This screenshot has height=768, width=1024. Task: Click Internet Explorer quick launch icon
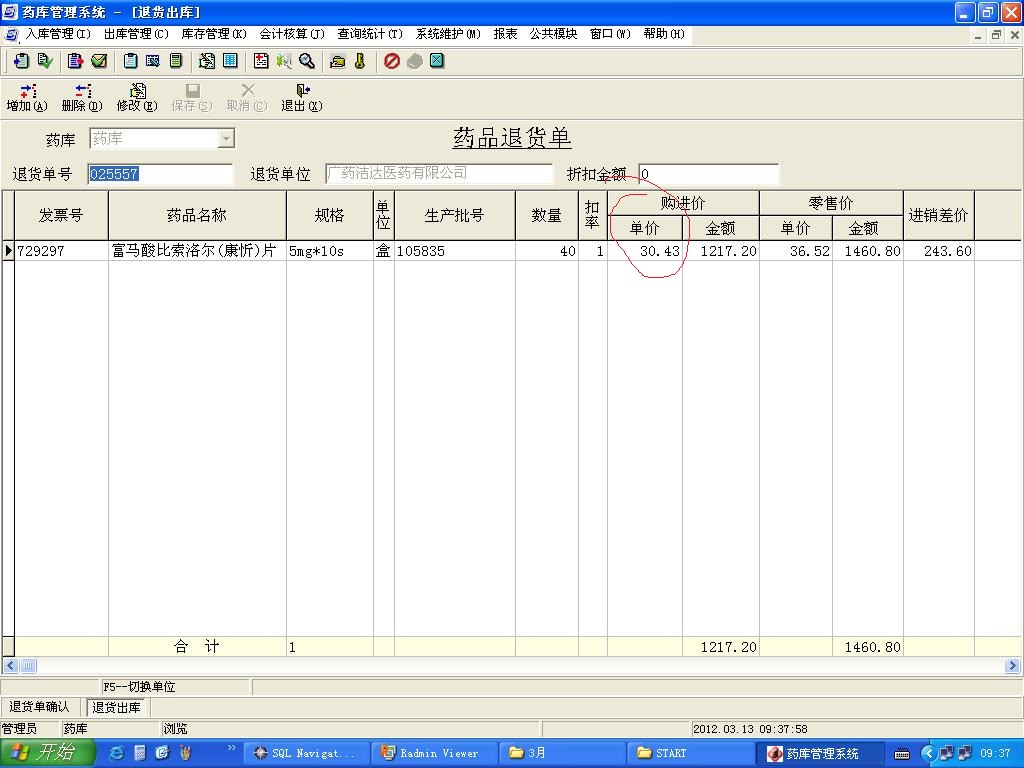click(x=118, y=753)
